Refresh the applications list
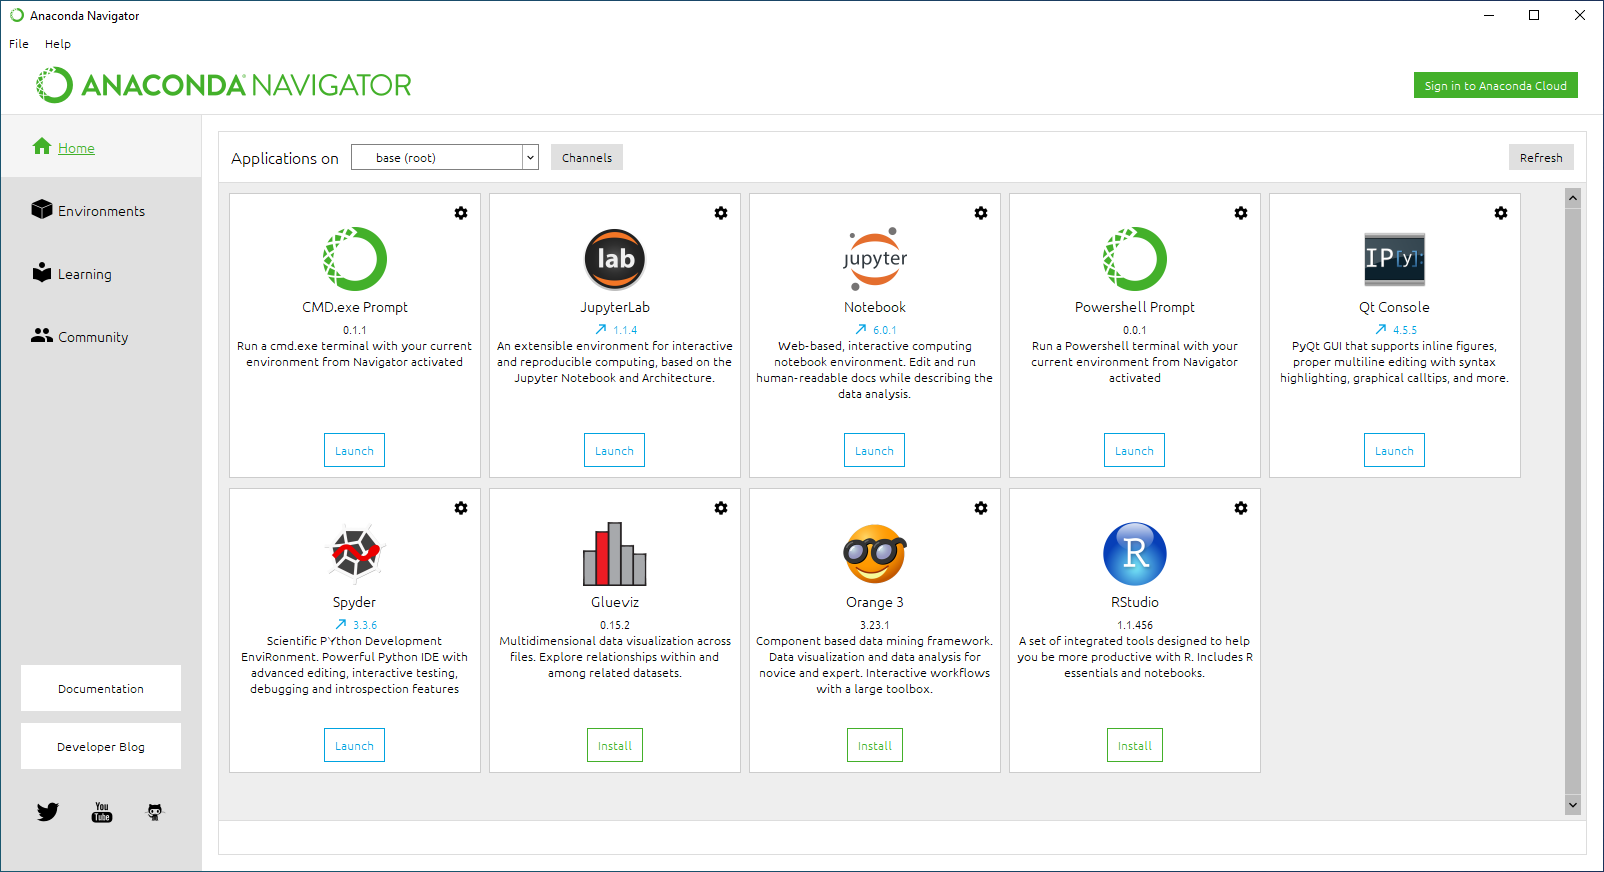1604x872 pixels. (1541, 157)
